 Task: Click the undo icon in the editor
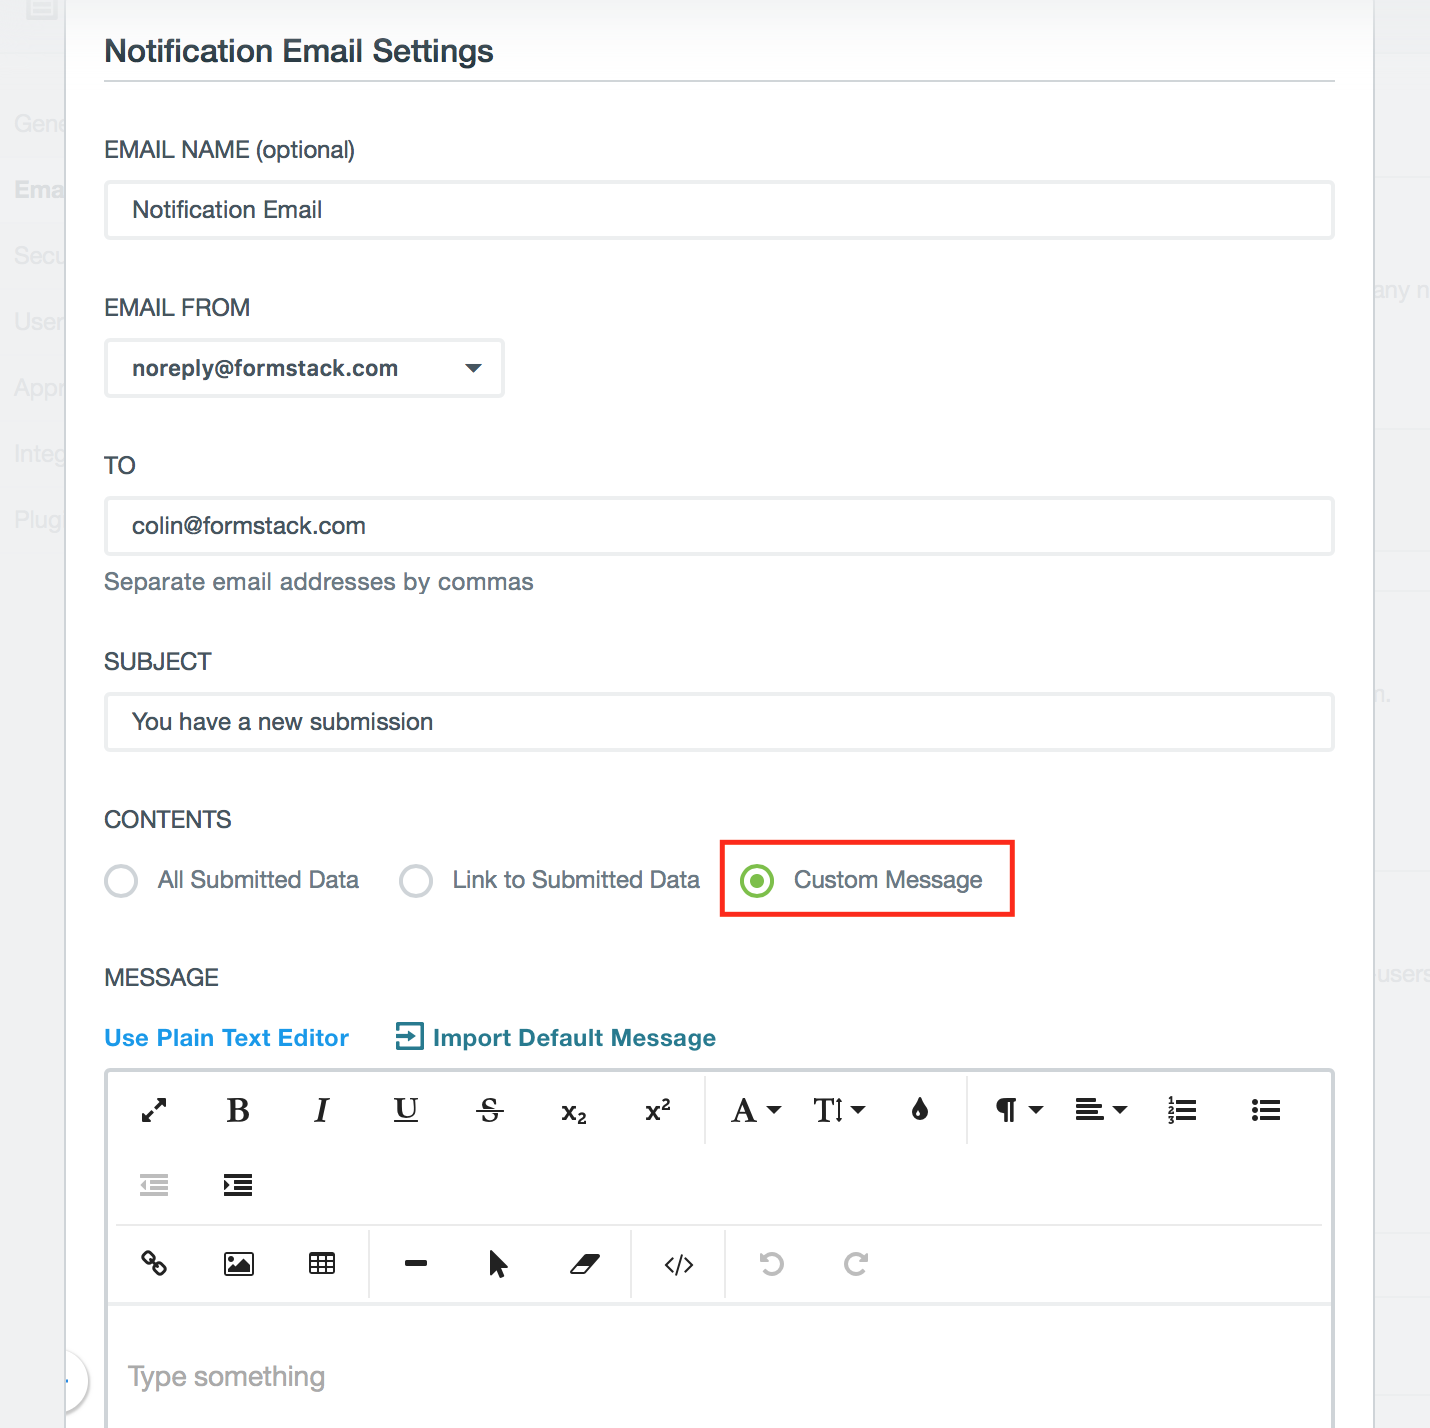pyautogui.click(x=770, y=1264)
